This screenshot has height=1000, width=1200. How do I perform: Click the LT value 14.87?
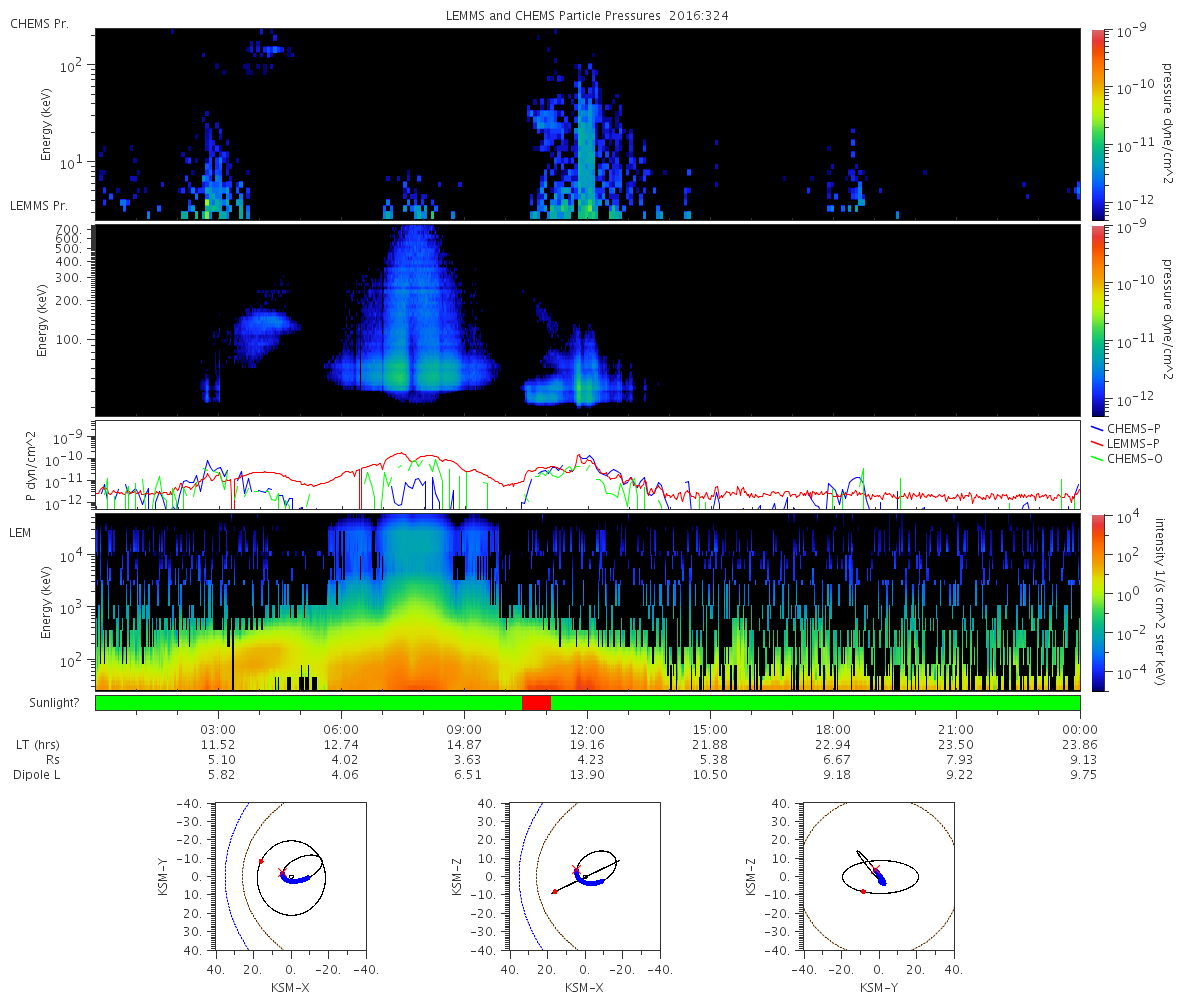point(464,745)
